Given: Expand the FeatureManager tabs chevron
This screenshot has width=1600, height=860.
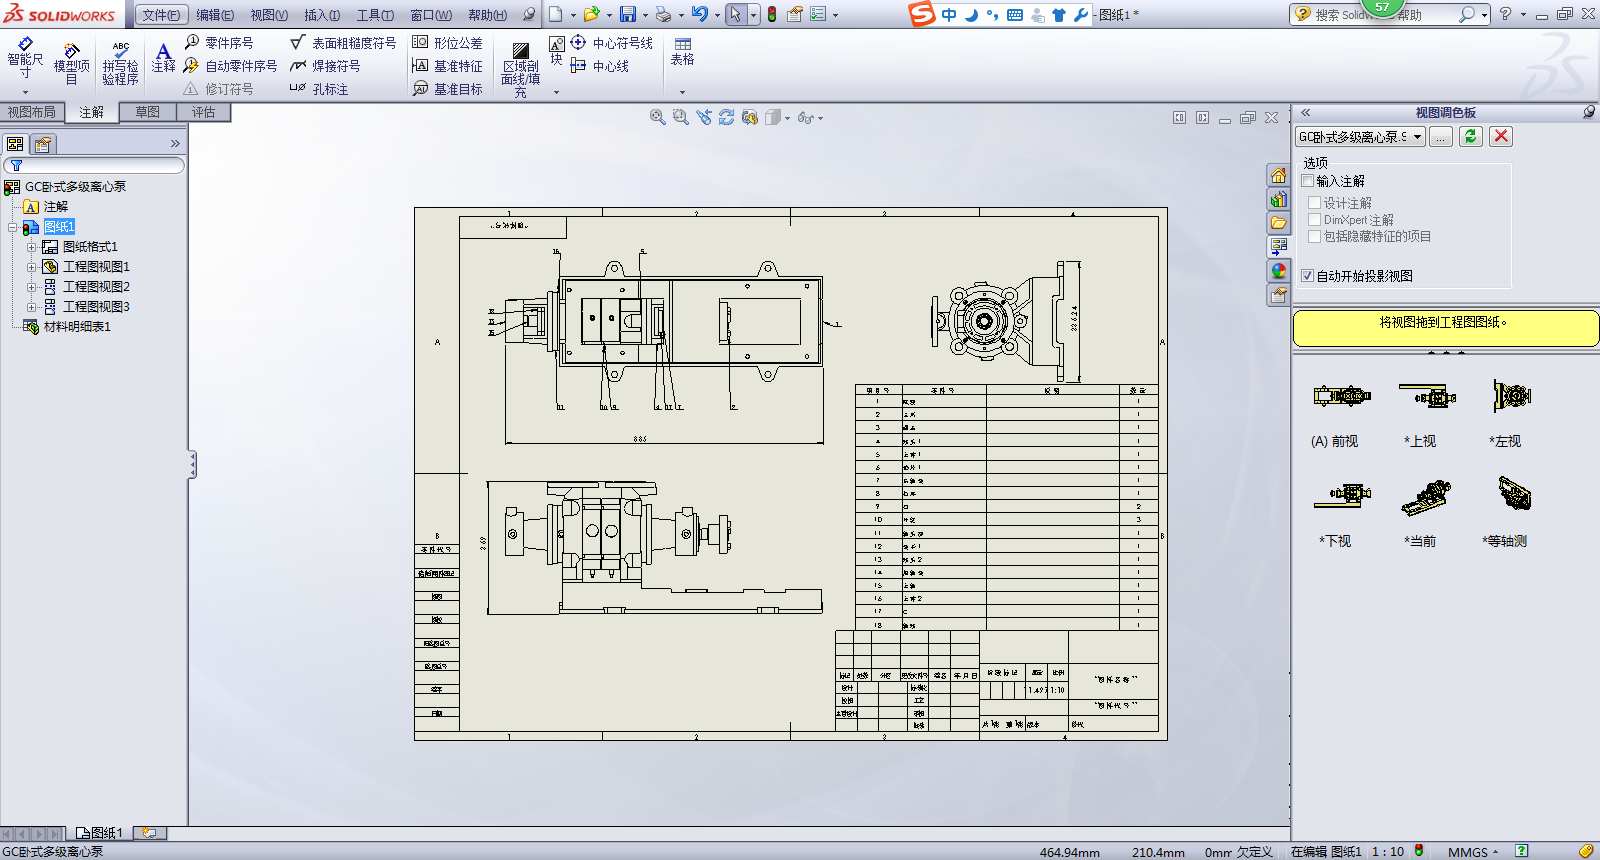Looking at the screenshot, I should pyautogui.click(x=175, y=144).
